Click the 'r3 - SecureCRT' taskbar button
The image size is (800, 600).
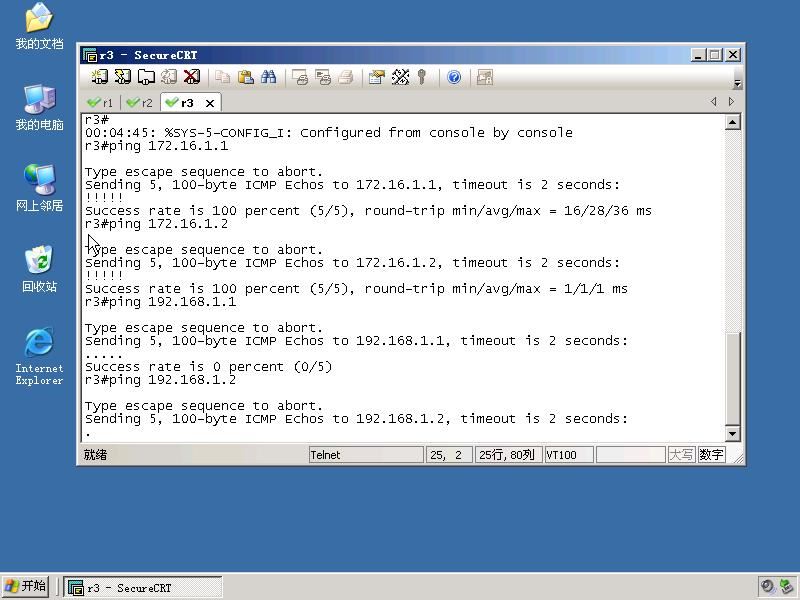143,587
